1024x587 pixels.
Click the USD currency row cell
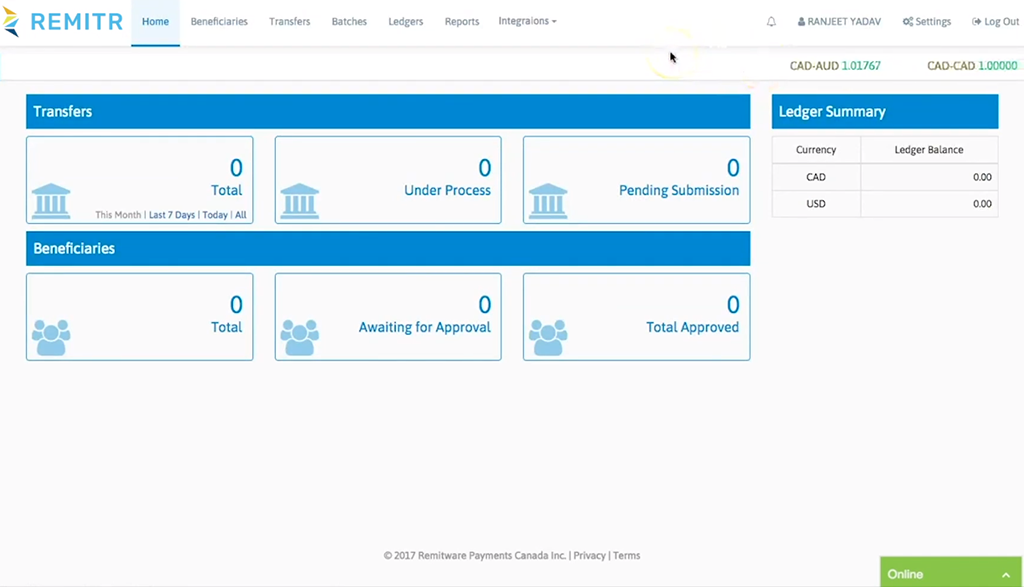(x=816, y=204)
